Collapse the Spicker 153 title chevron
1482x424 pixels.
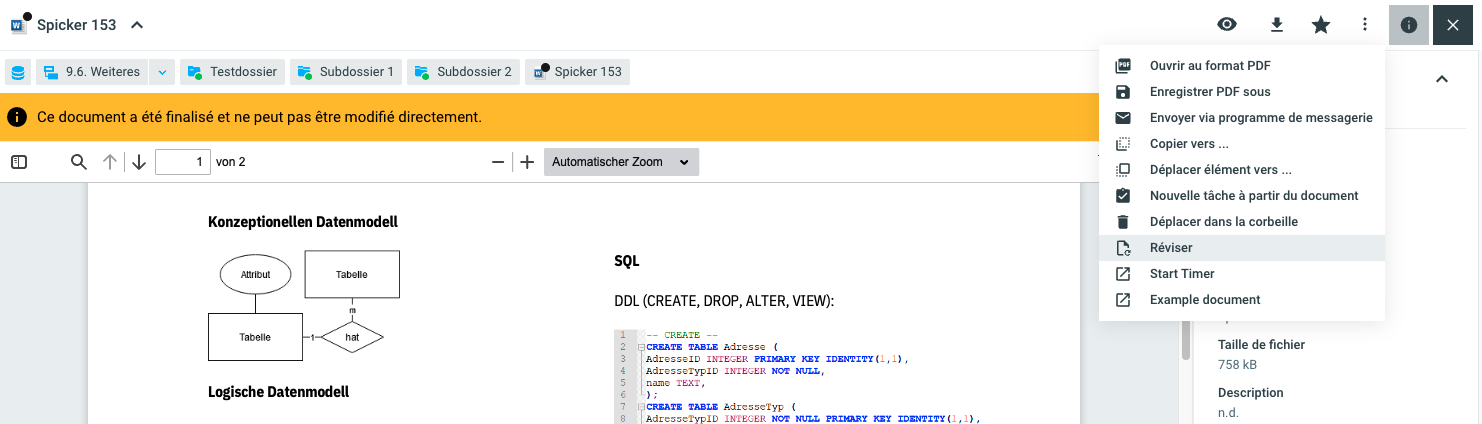tap(137, 25)
